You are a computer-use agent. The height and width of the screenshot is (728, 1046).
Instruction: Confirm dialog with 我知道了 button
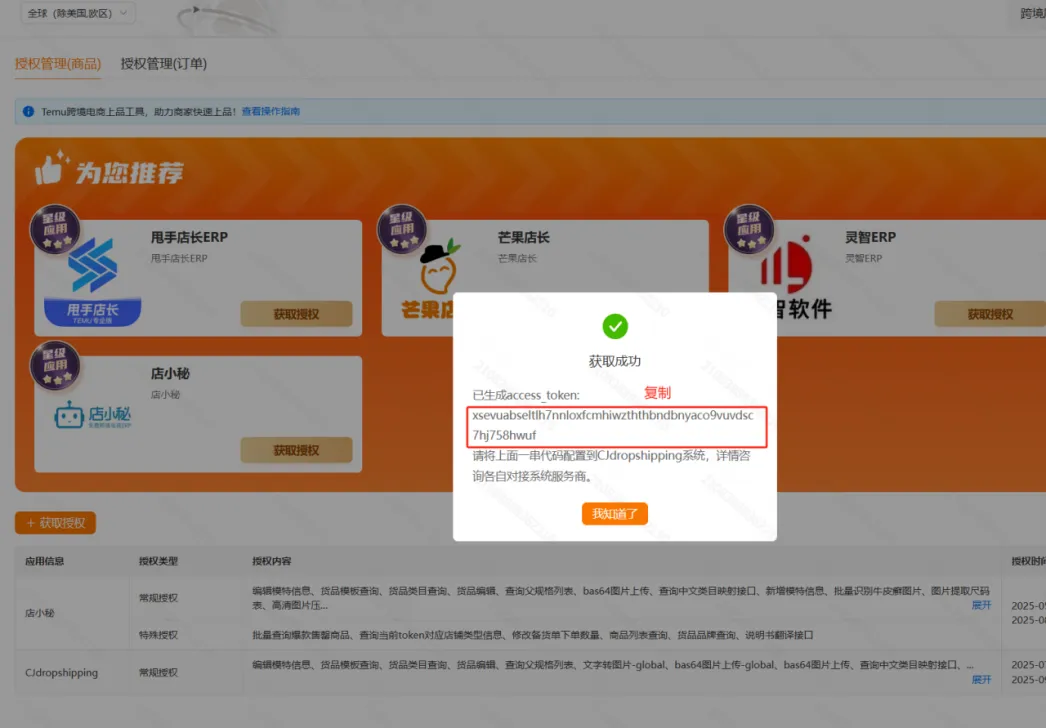pos(615,513)
